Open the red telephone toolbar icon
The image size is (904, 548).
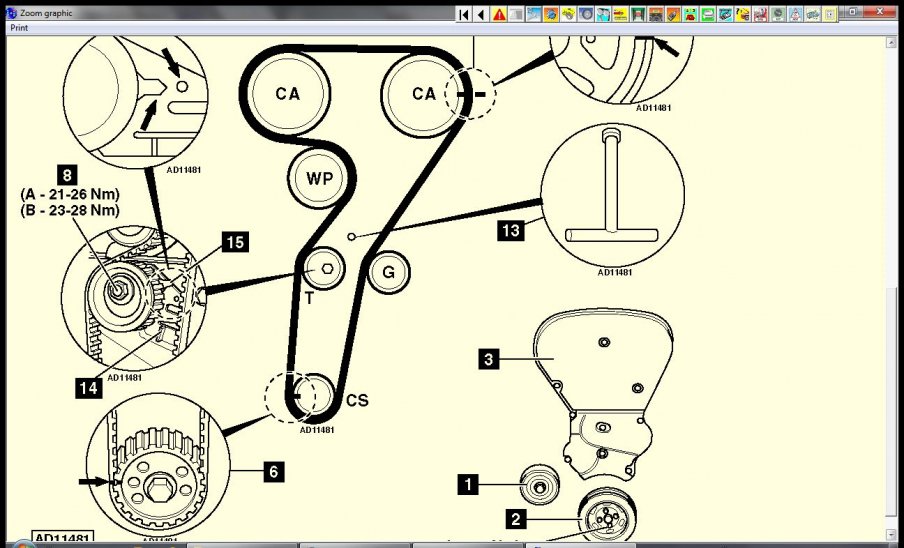coord(689,14)
